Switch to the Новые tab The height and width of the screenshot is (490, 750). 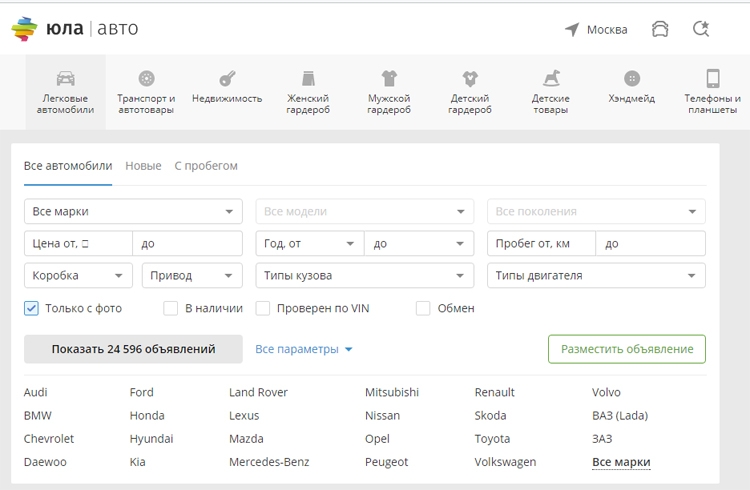click(143, 166)
